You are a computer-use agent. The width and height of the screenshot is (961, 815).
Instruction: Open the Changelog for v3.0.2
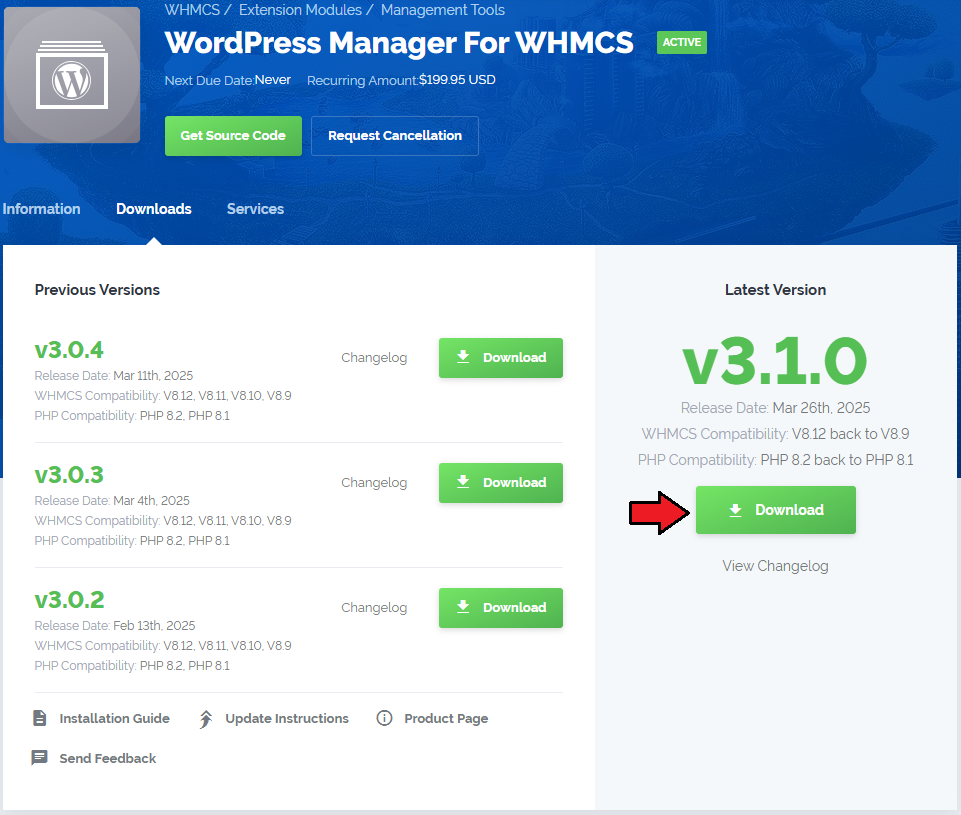tap(374, 607)
